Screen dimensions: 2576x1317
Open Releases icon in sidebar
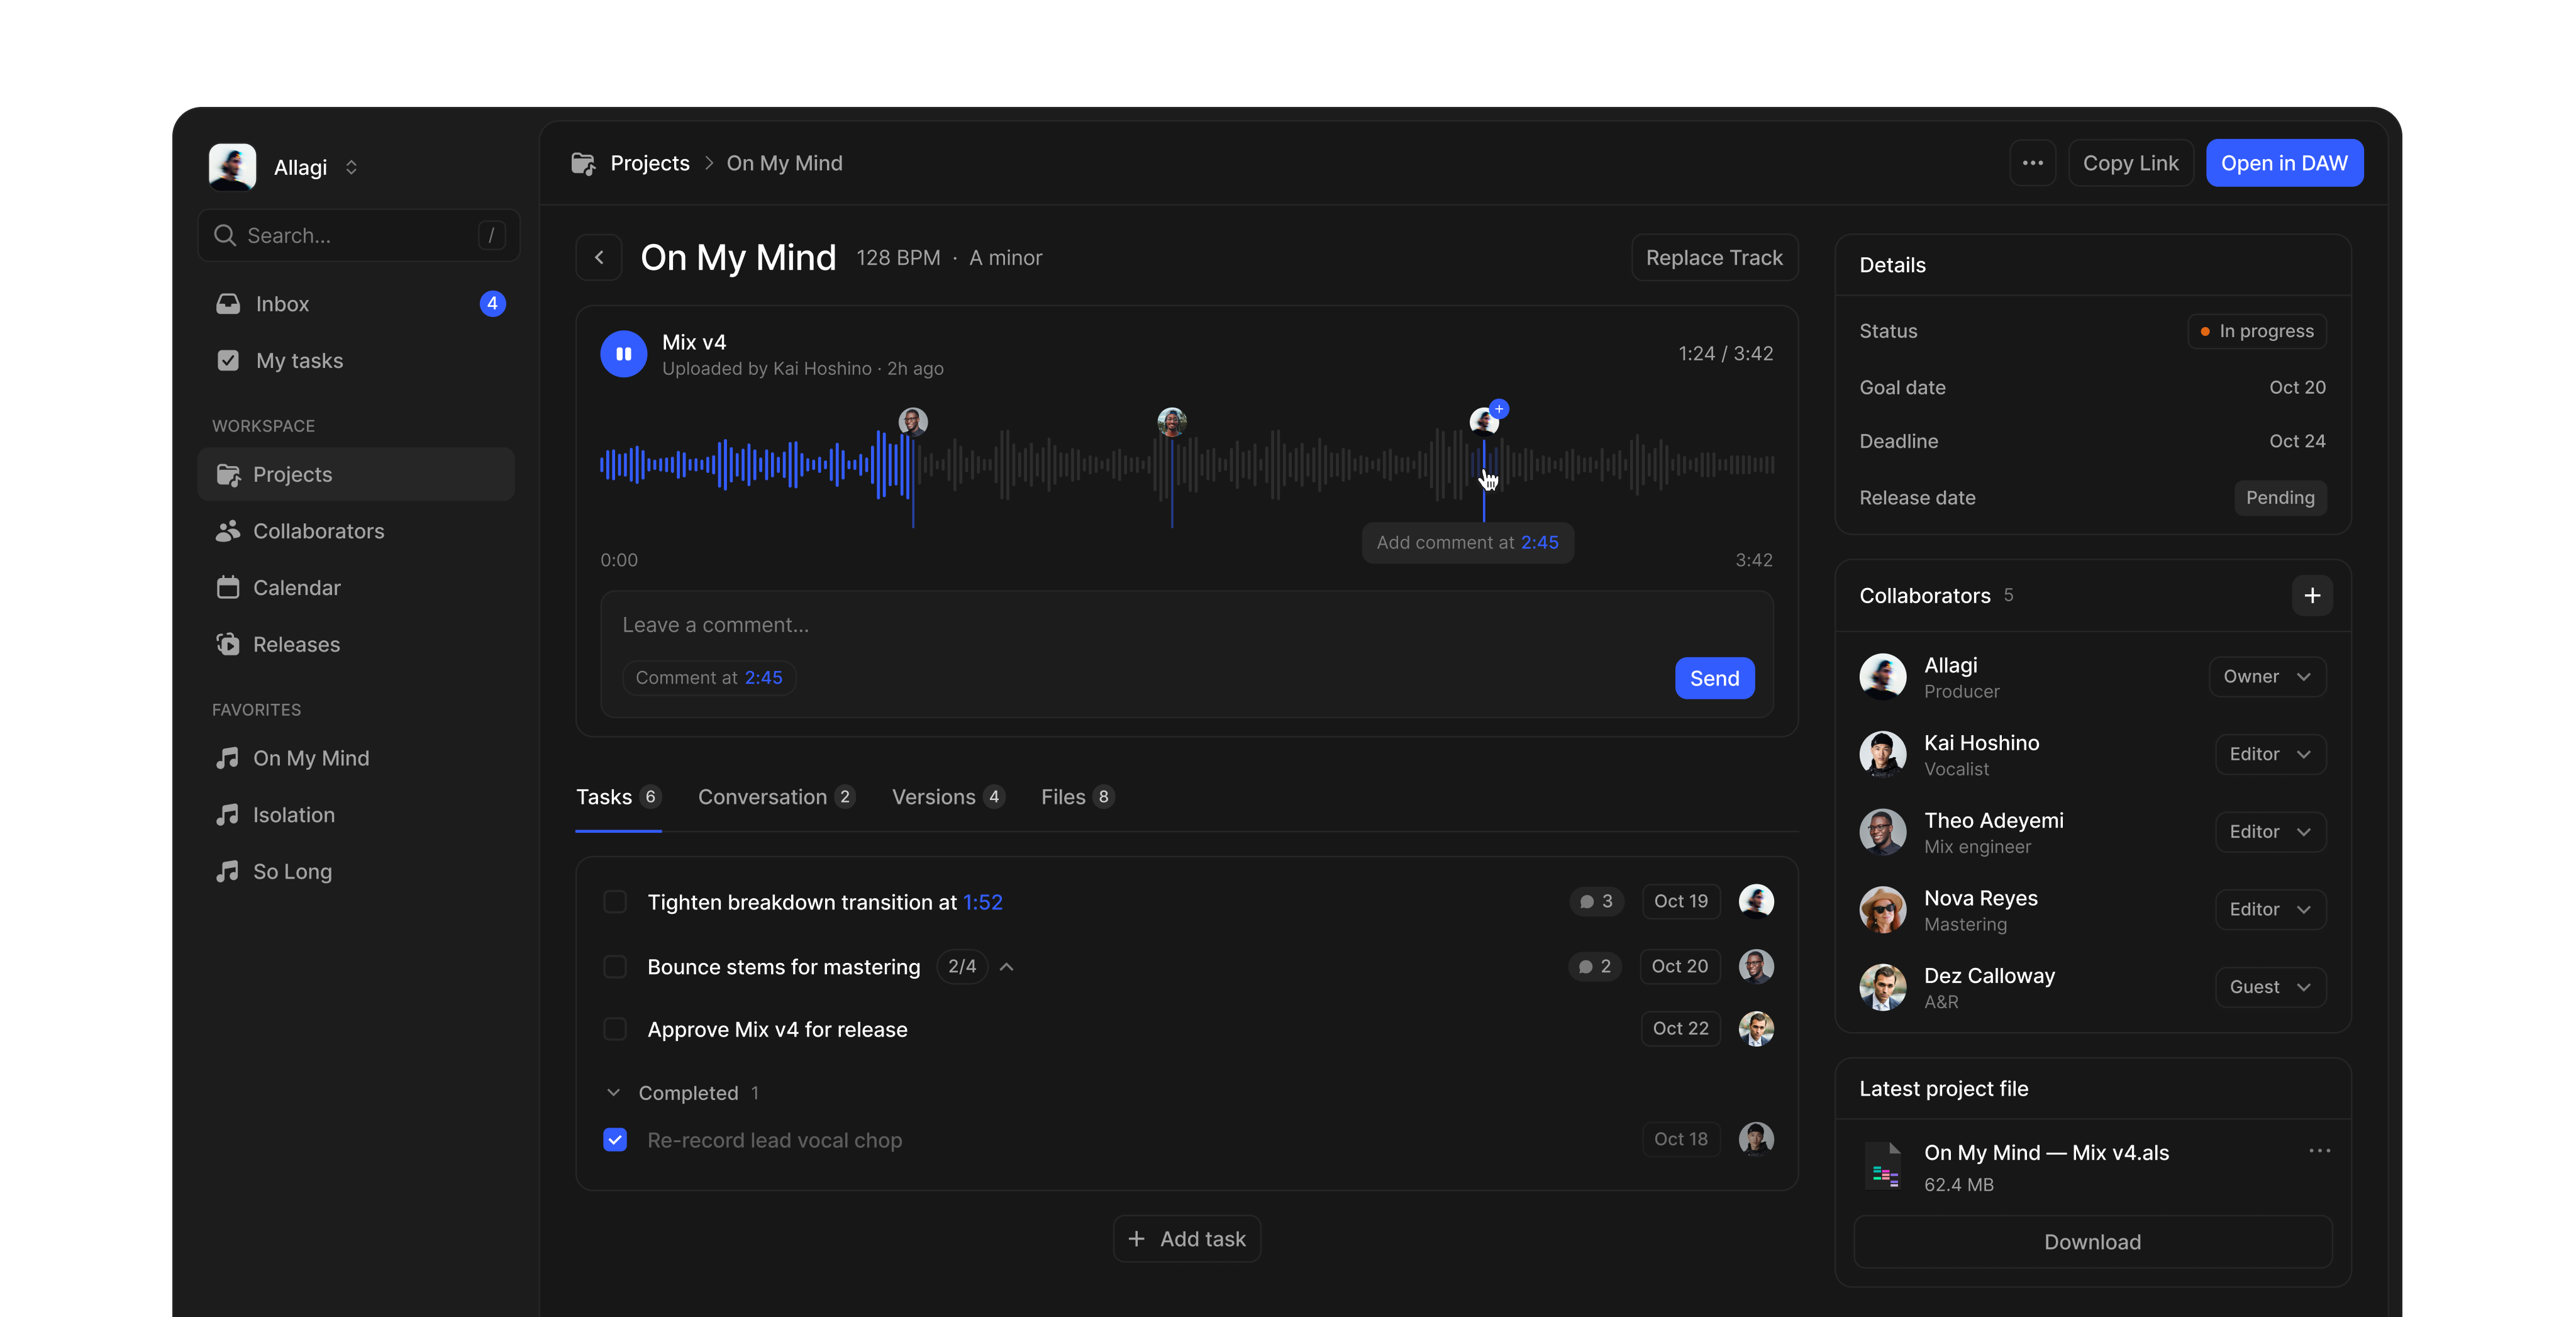(228, 644)
